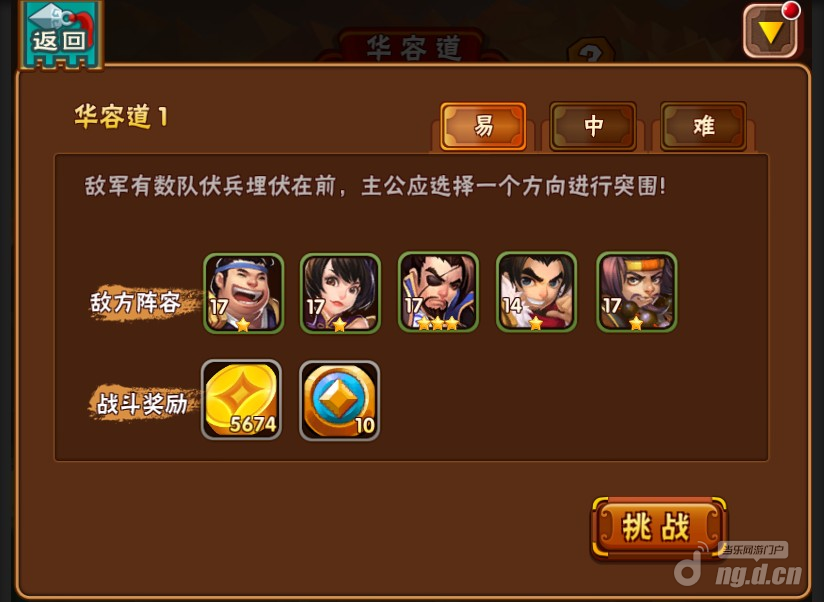Tap the gold coin reward 5674
Viewport: 824px width, 602px height.
click(x=241, y=400)
